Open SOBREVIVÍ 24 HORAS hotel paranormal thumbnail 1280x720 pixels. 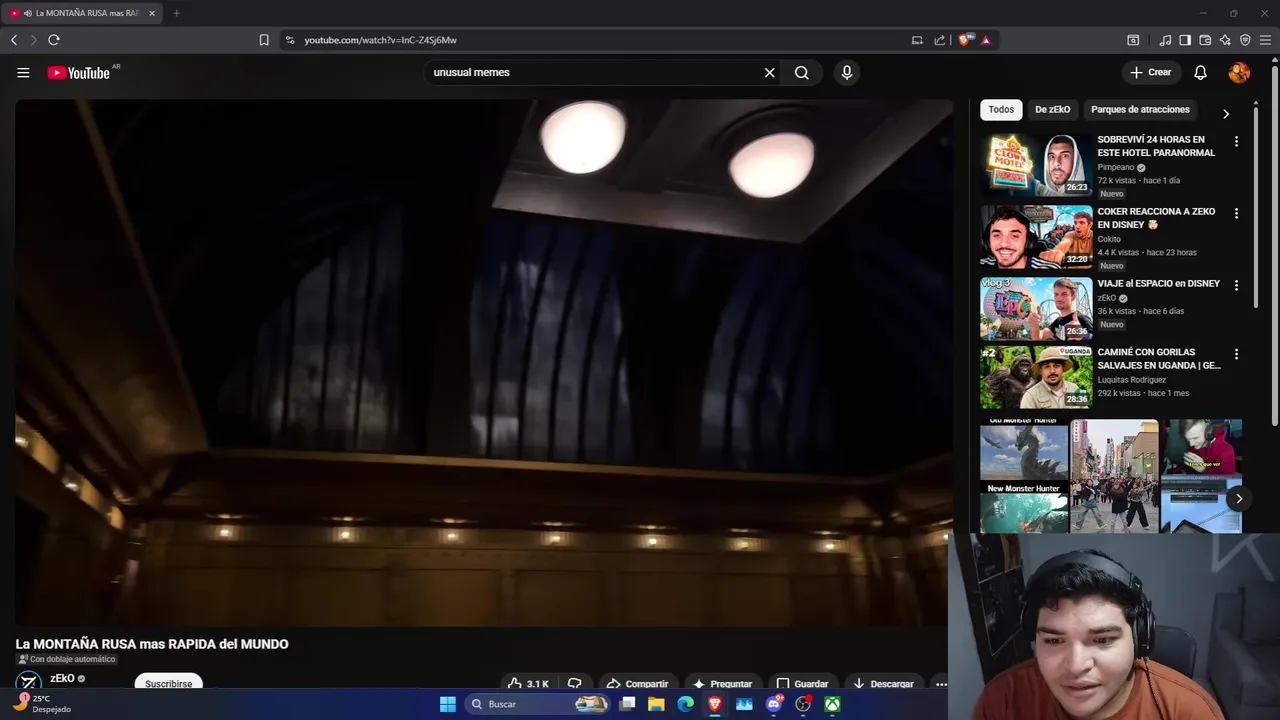[x=1036, y=165]
